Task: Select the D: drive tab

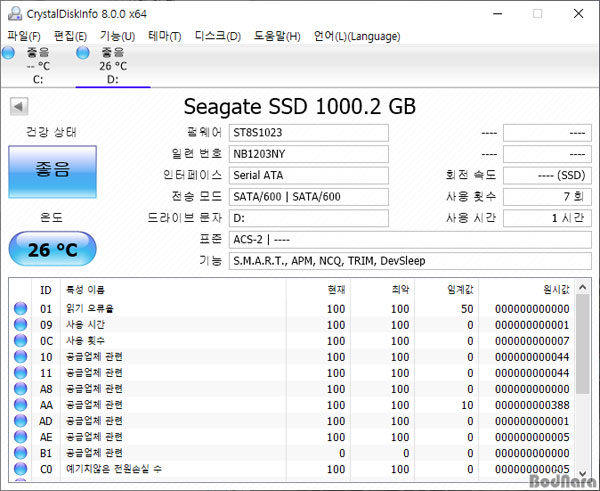Action: click(113, 65)
